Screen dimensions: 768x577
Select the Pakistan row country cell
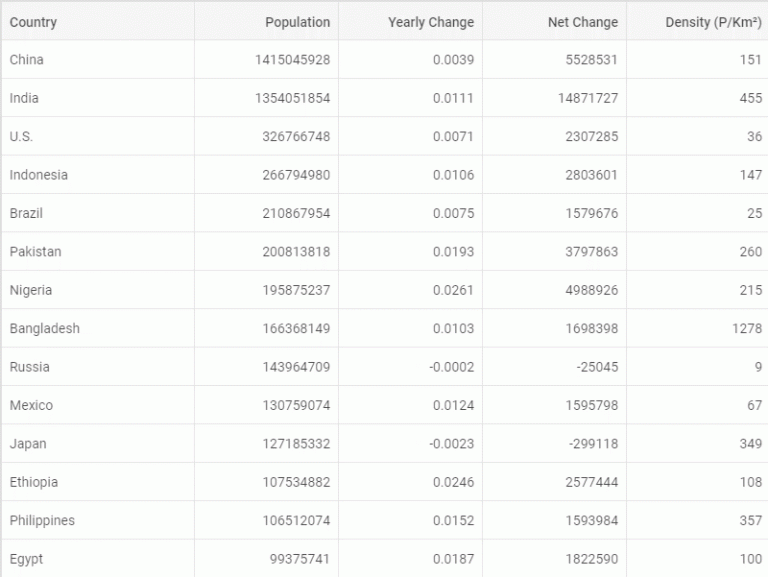[x=98, y=251]
